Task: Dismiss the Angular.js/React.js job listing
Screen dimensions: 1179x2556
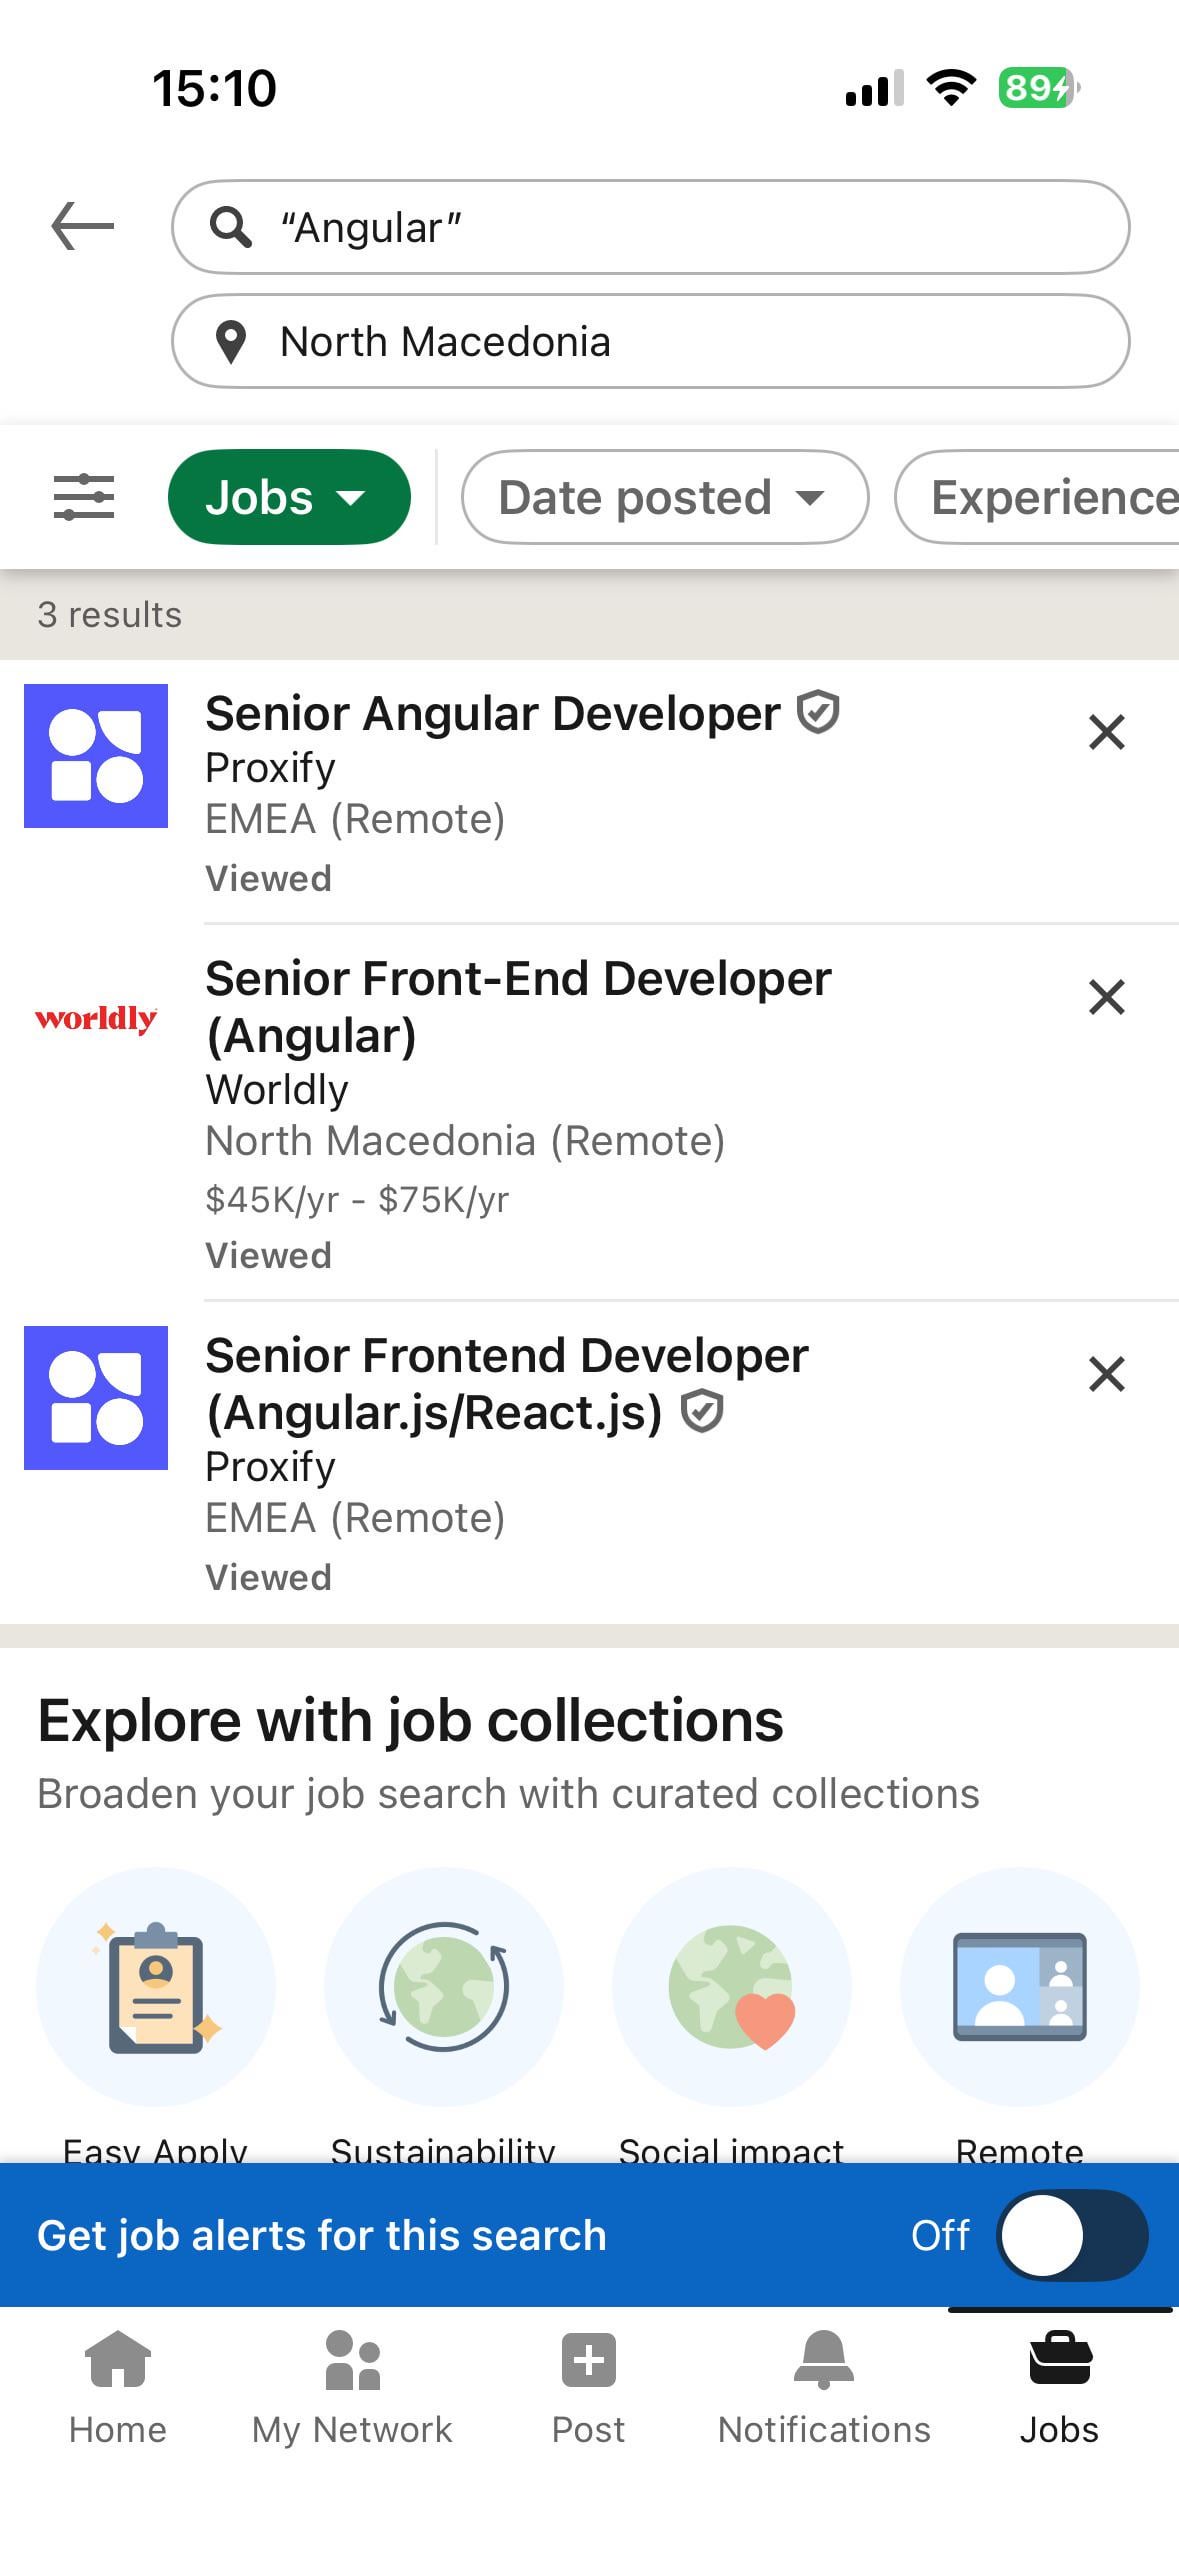Action: point(1106,1374)
